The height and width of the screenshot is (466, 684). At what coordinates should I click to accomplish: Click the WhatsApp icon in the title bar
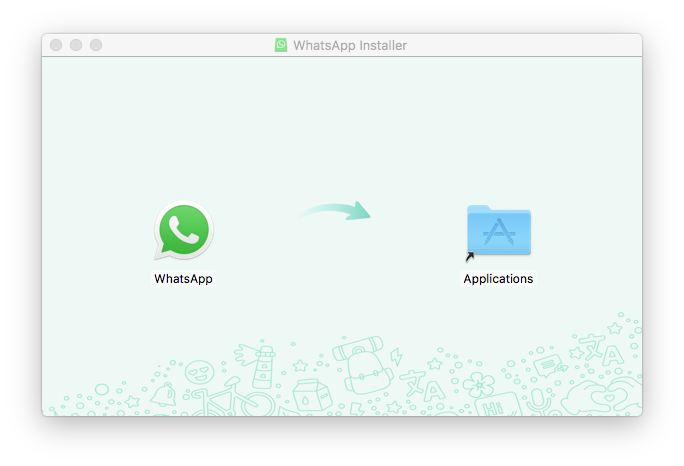click(x=281, y=45)
